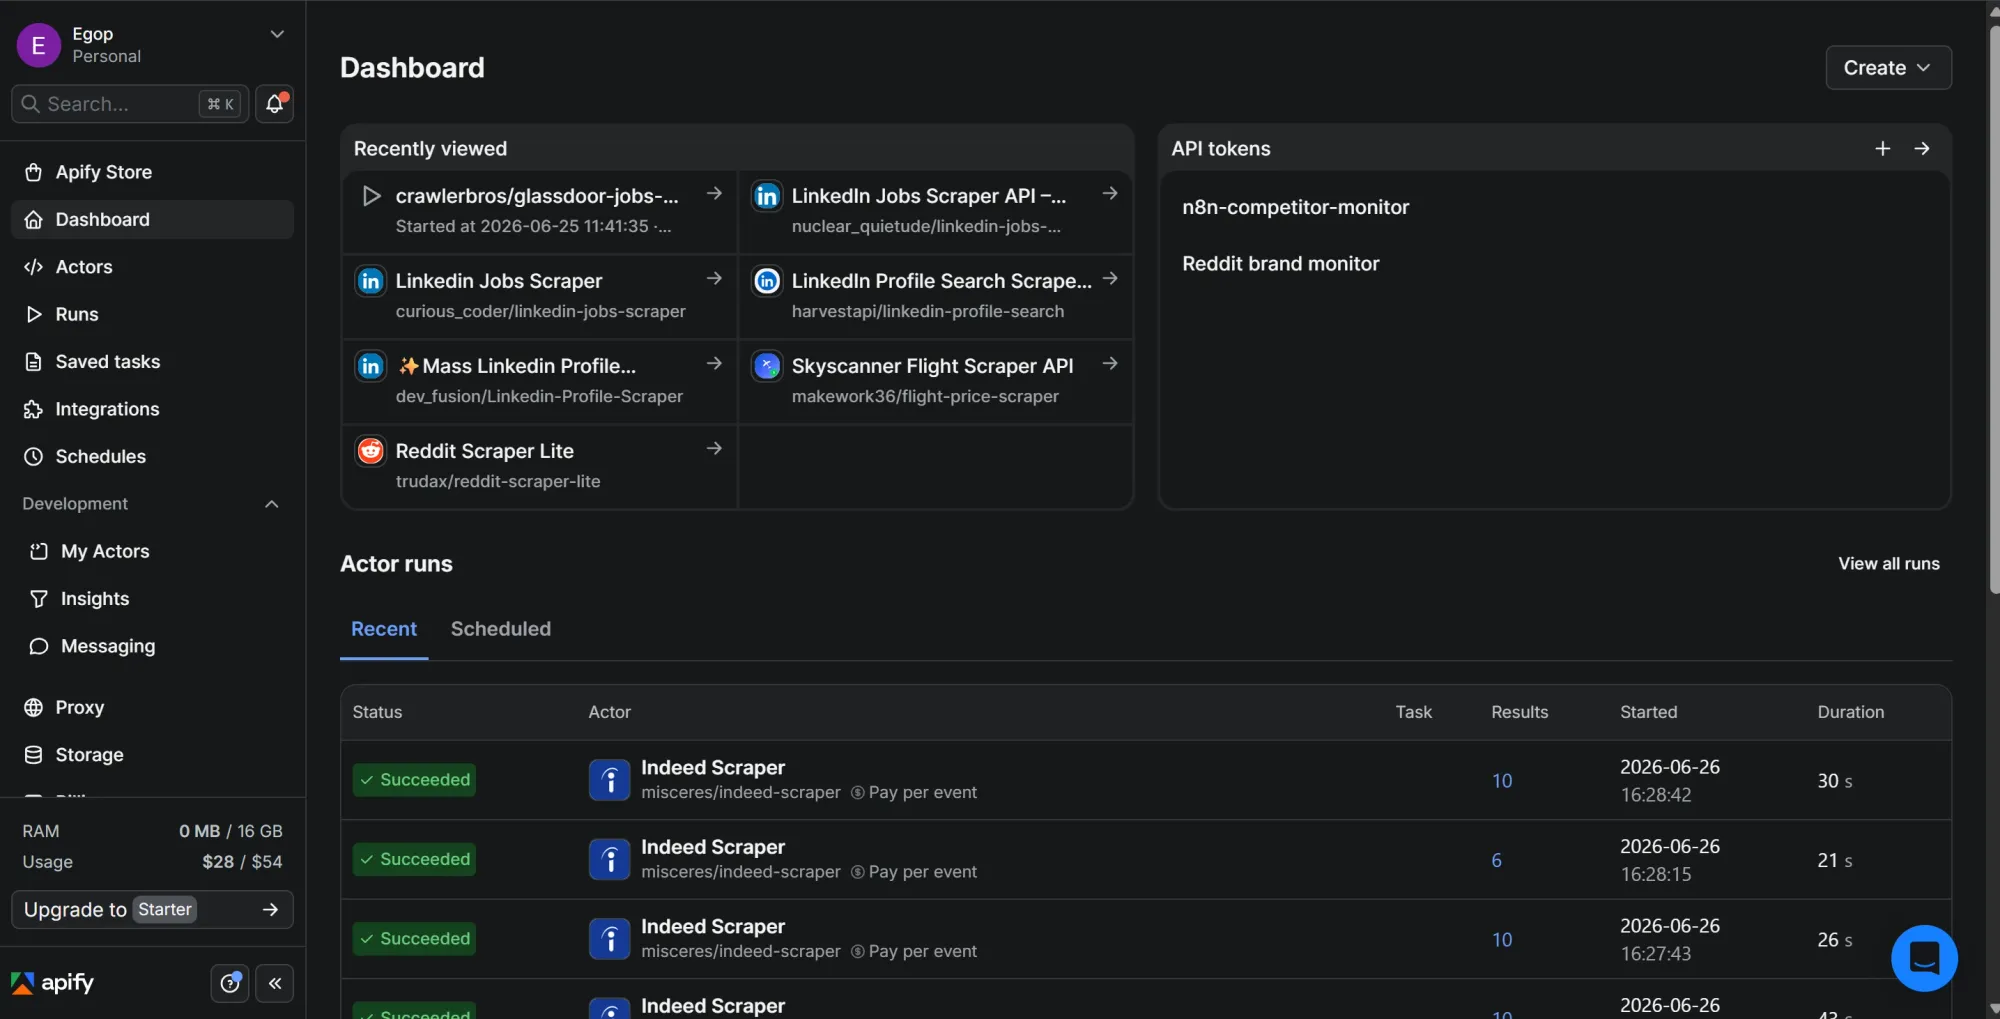Click Mass Linkedin Profile logo
The image size is (2000, 1019).
370,366
